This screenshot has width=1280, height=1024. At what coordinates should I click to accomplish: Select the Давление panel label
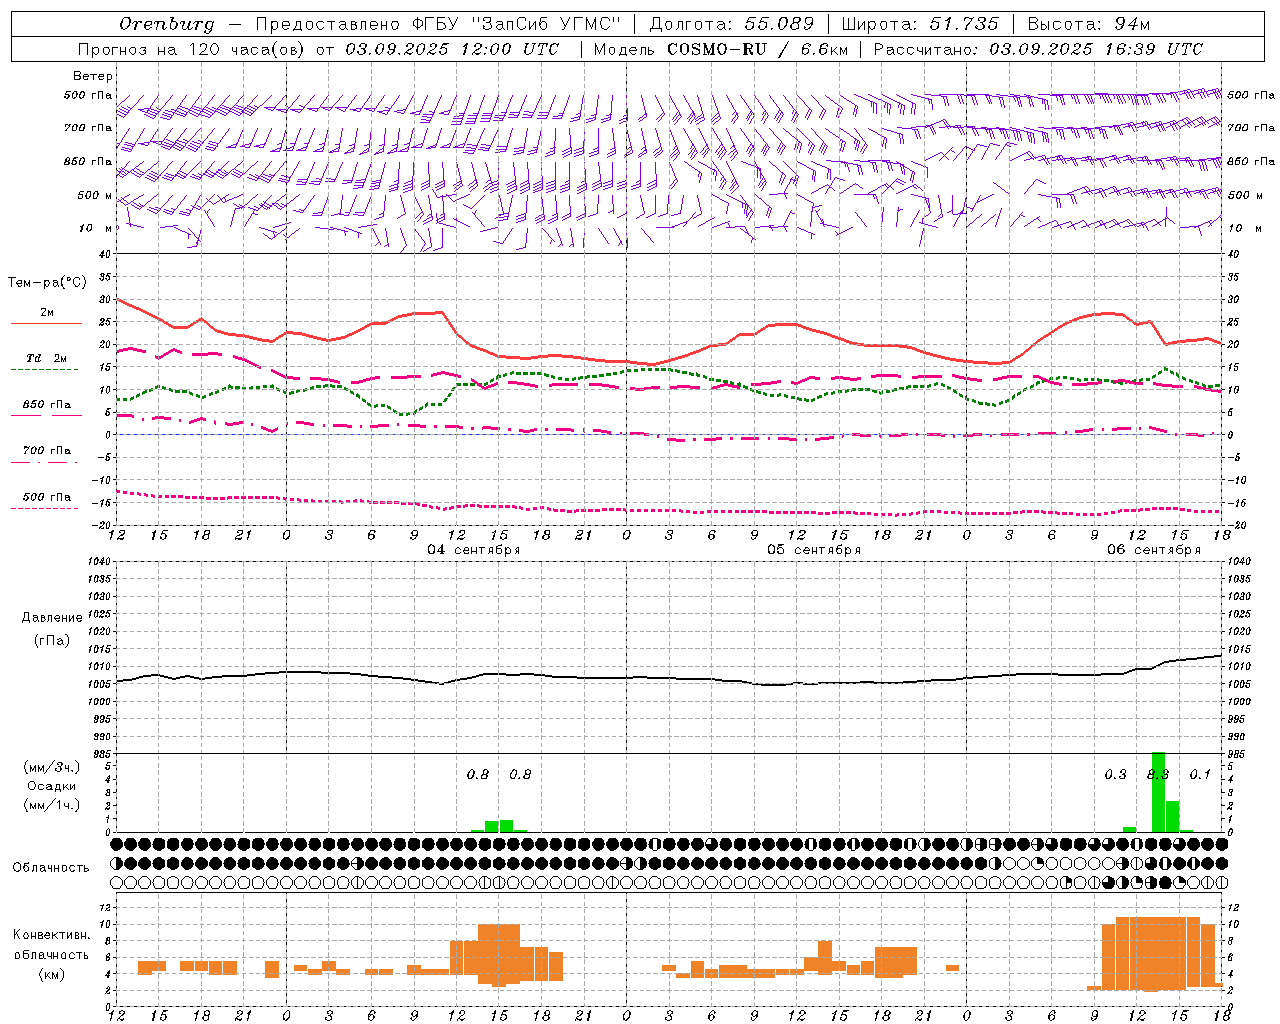52,618
